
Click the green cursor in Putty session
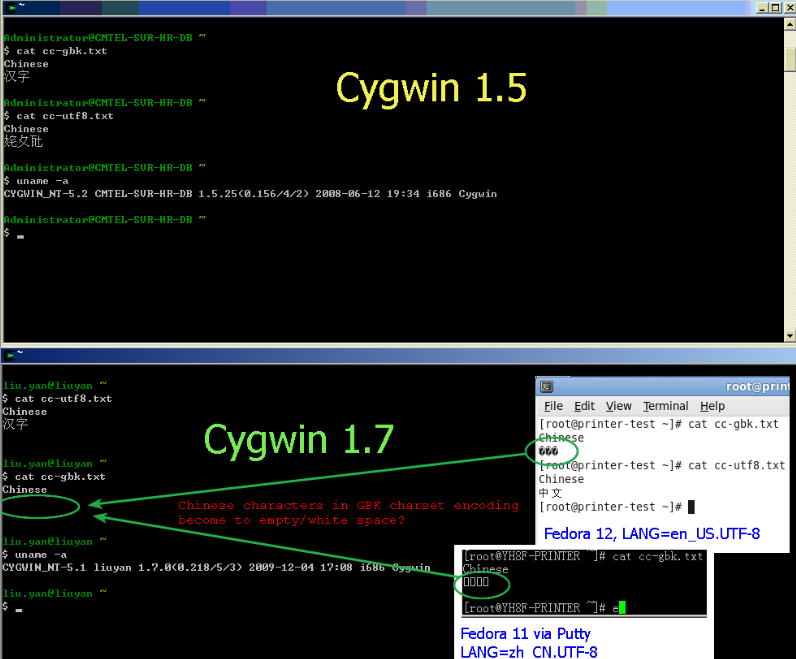(x=622, y=607)
